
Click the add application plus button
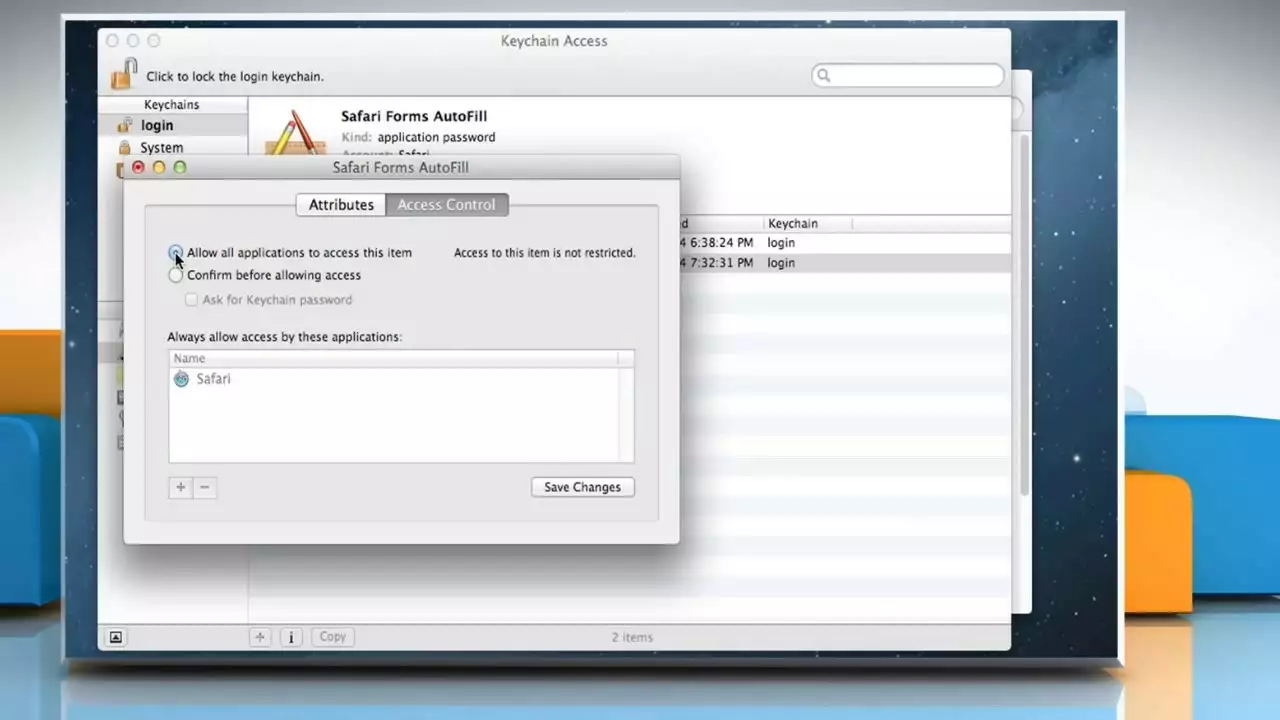180,487
